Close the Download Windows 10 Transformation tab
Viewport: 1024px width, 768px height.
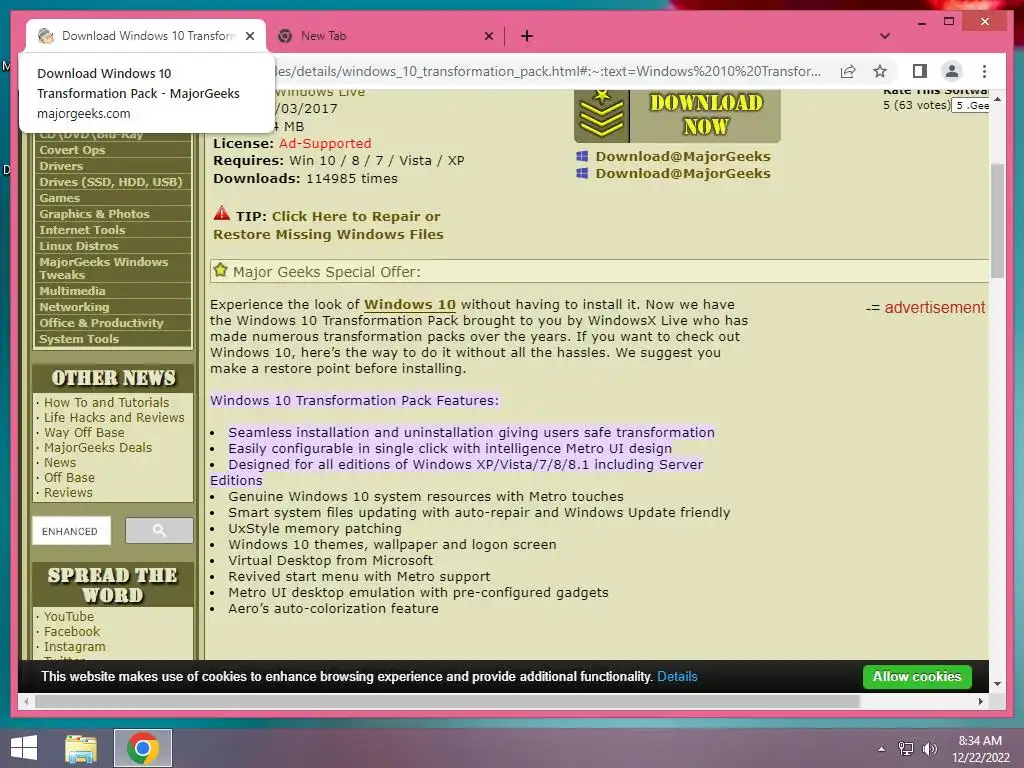click(x=250, y=36)
